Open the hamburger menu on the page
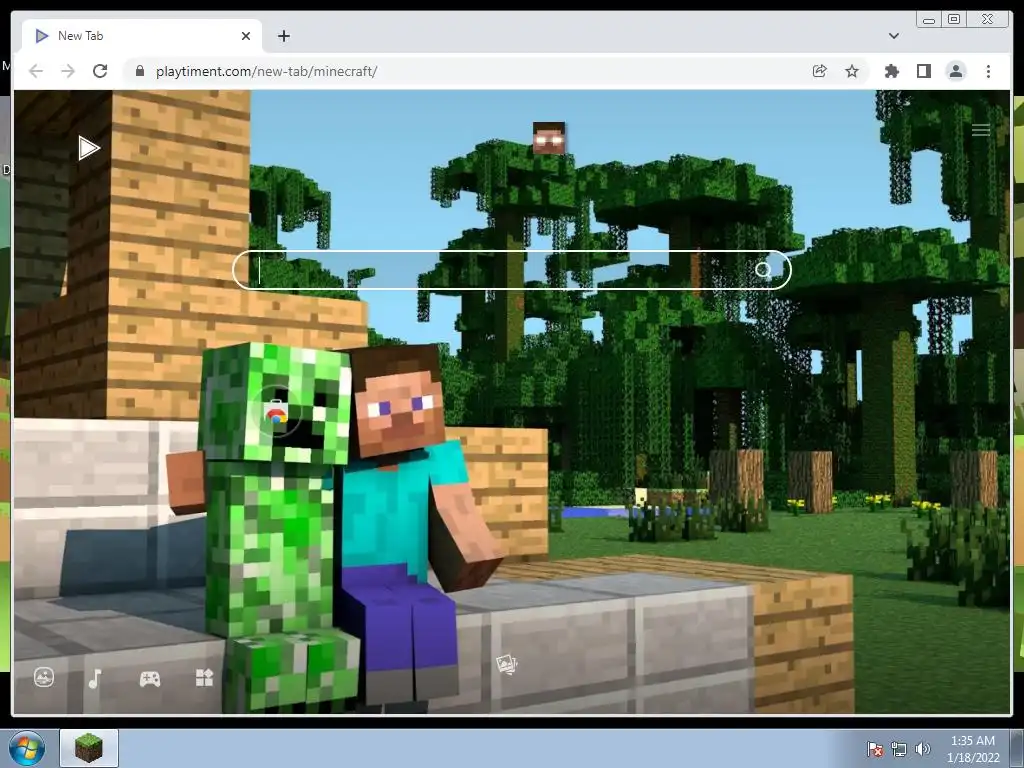This screenshot has height=768, width=1024. (x=980, y=130)
